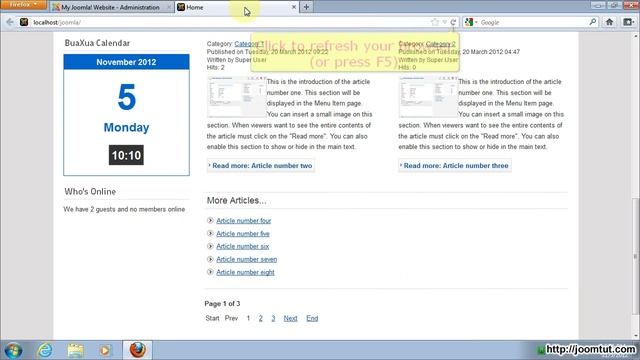Click the More Articles... heading
640x360 pixels.
[x=236, y=200]
